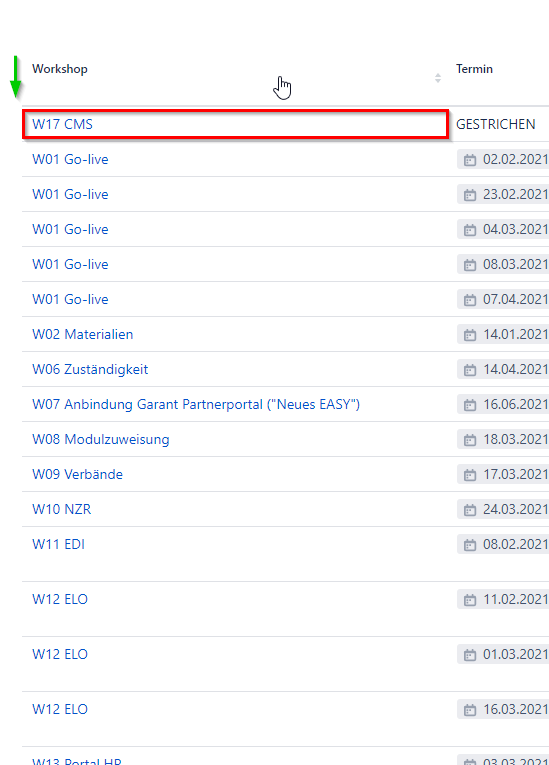Open the W11 EDI link
Viewport: 549px width, 765px height.
(59, 544)
